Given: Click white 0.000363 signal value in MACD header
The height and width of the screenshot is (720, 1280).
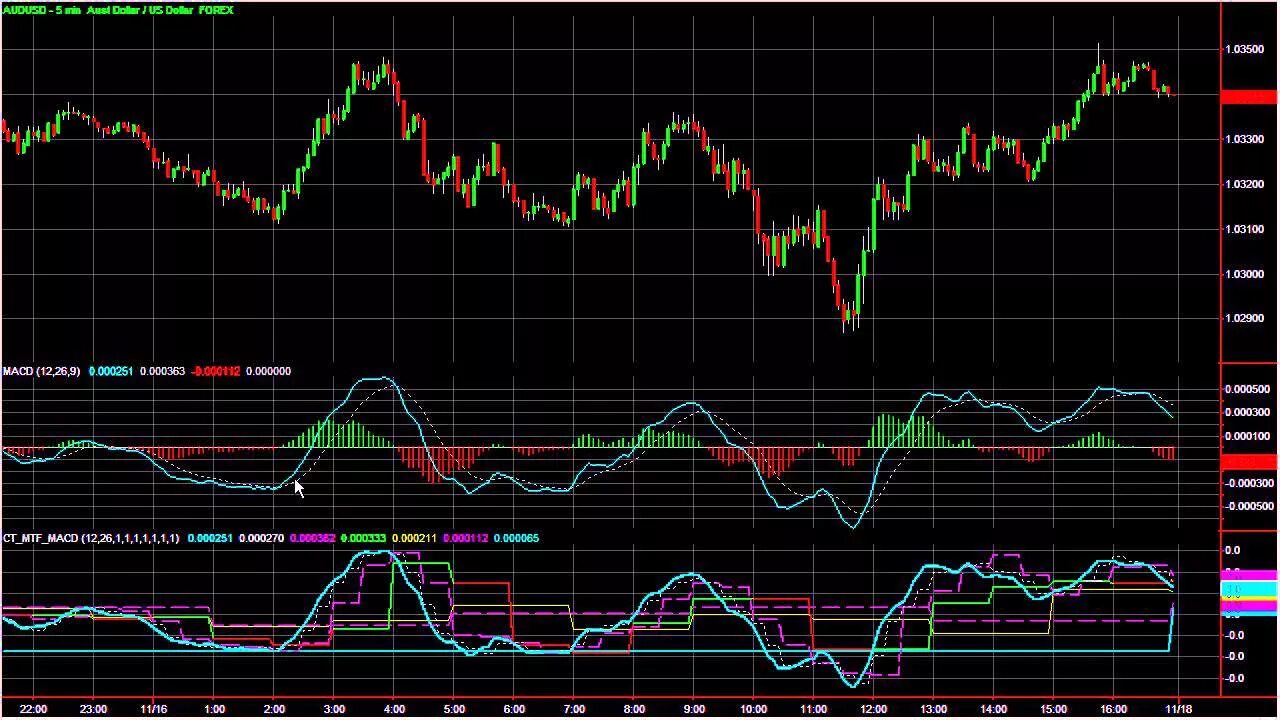Looking at the screenshot, I should click(162, 371).
